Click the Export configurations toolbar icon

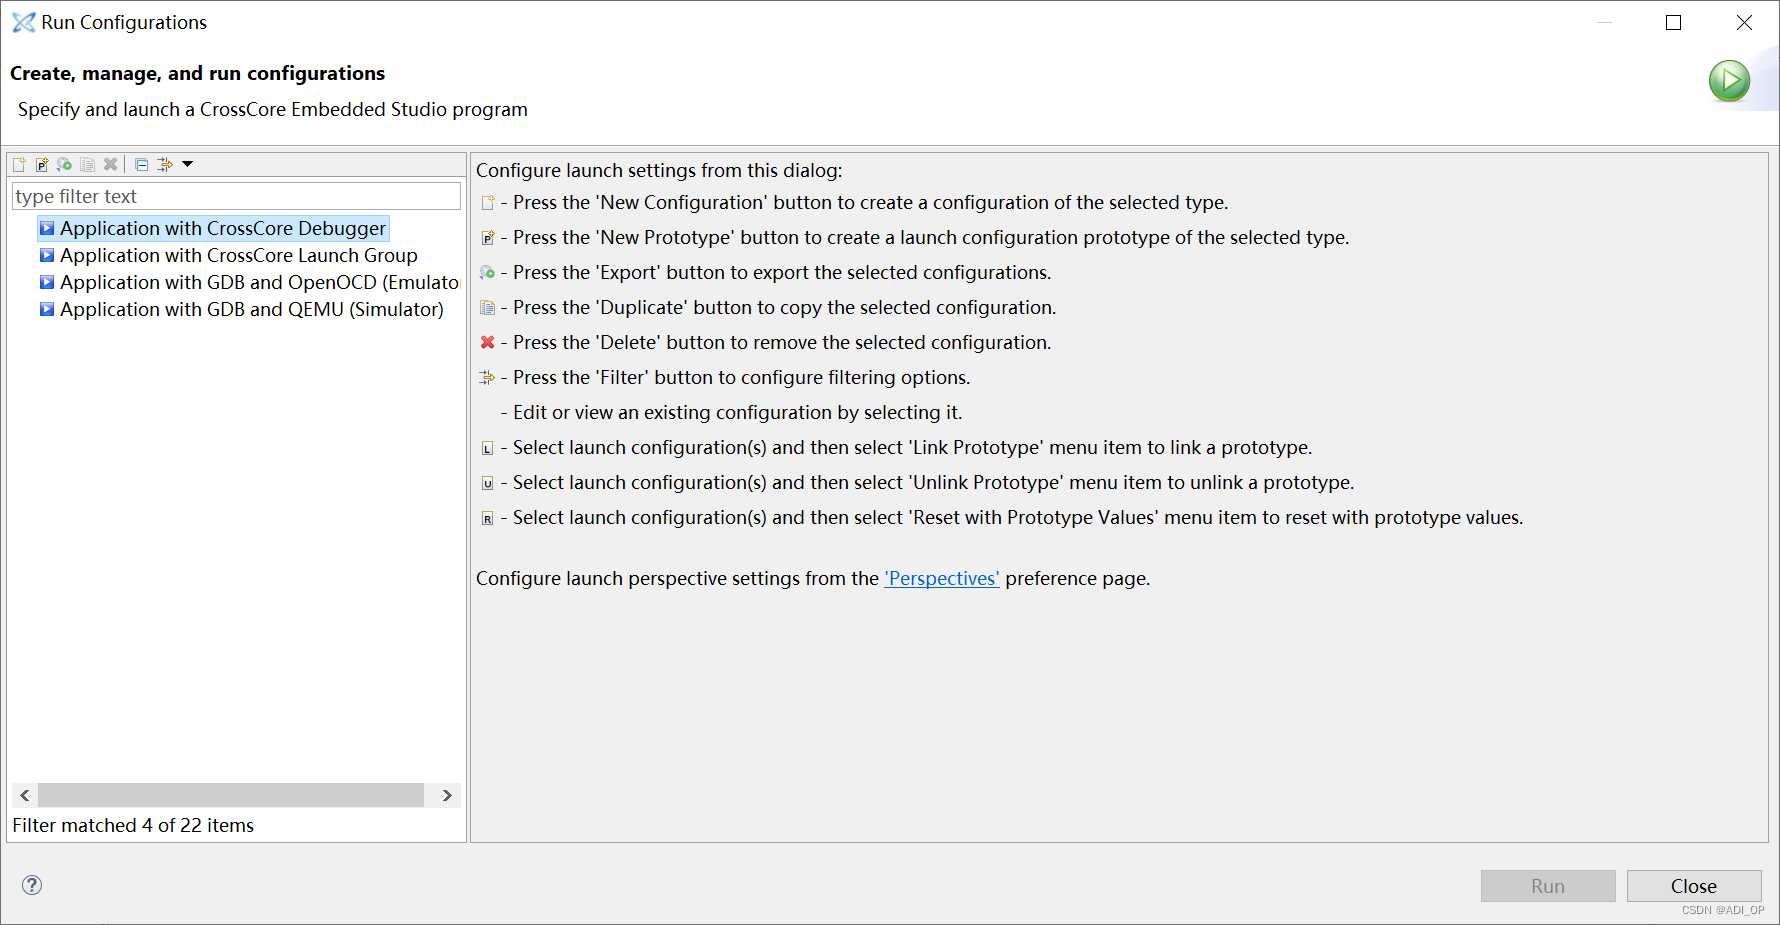pos(64,164)
